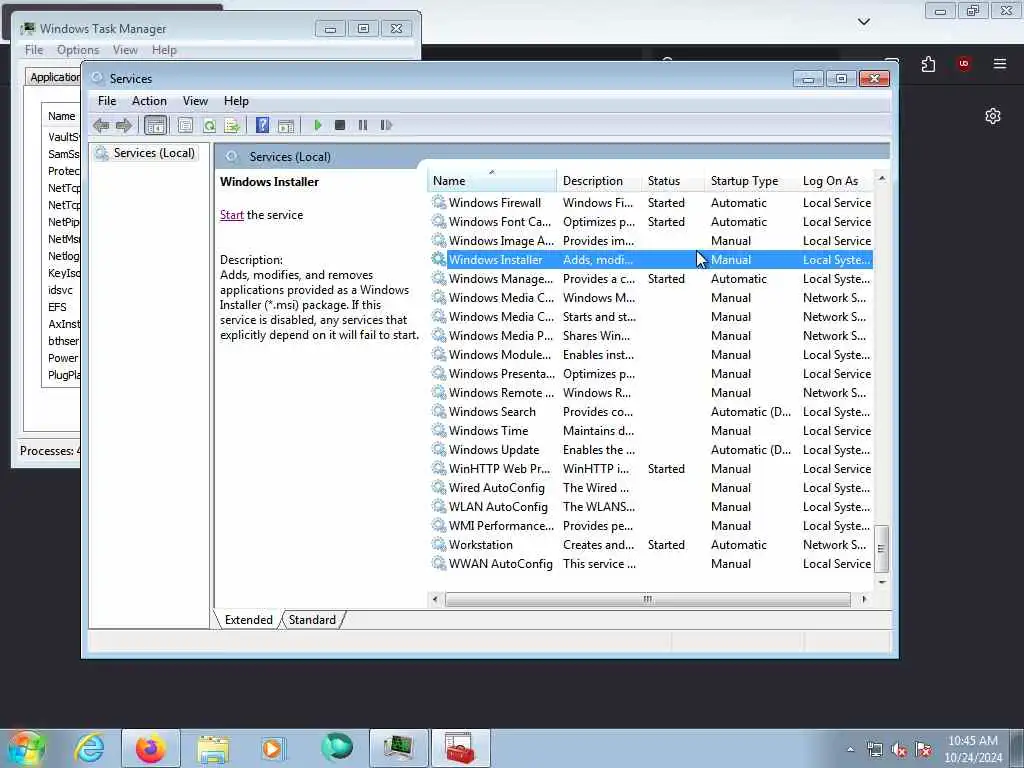Select the Wired AutoConfig service

coord(651,488)
